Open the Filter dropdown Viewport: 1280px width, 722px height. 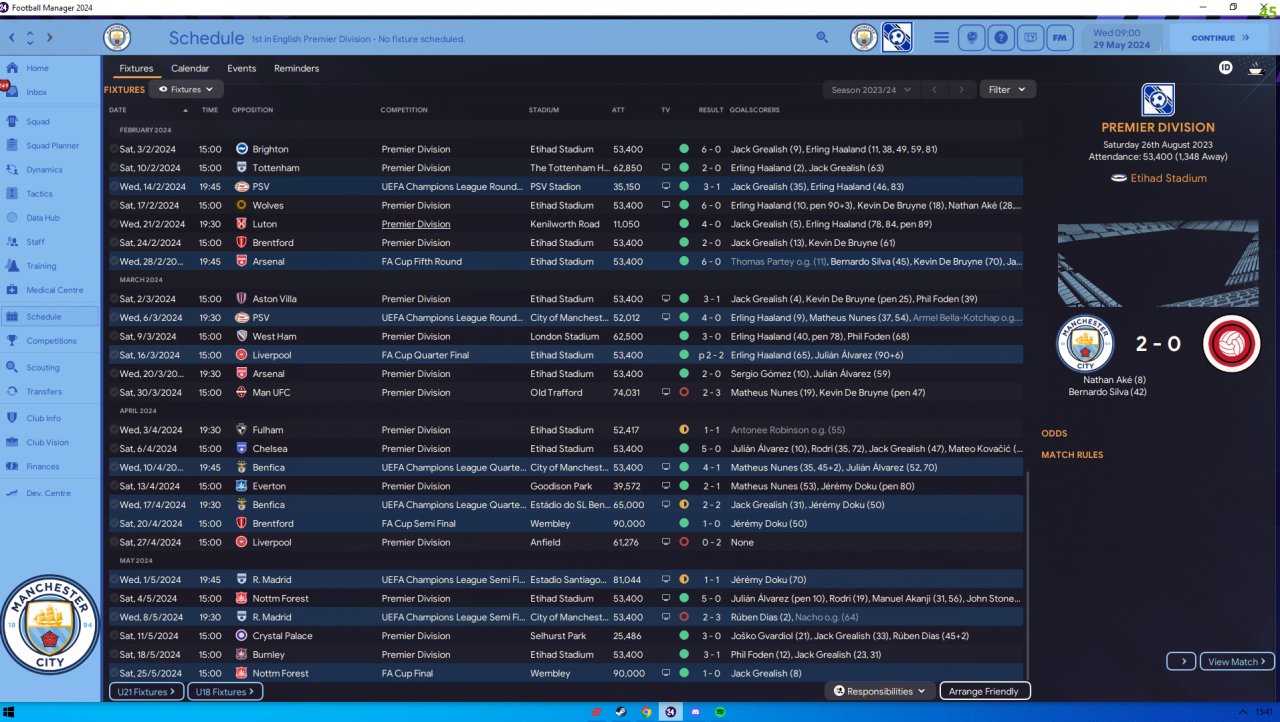[1007, 90]
